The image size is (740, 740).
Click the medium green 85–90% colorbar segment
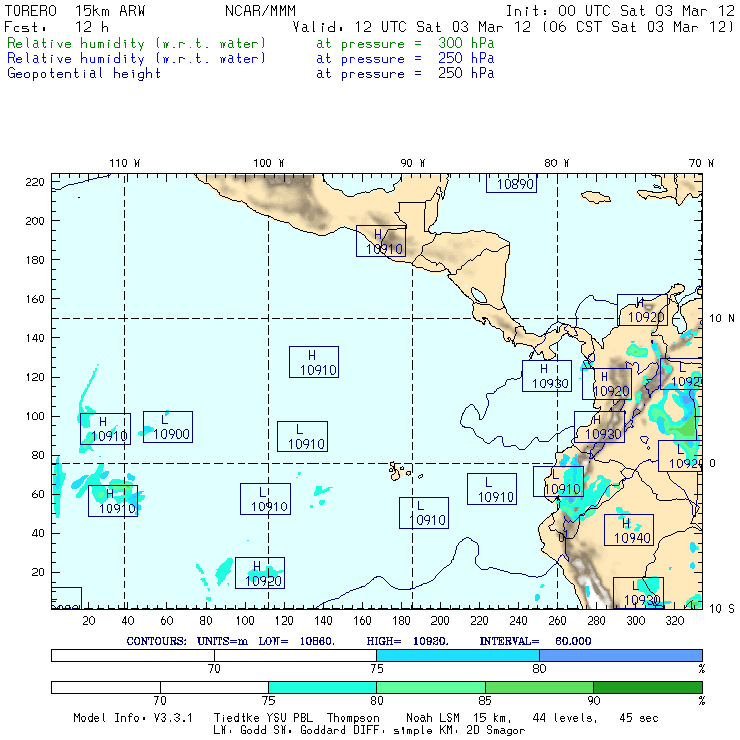[x=539, y=687]
